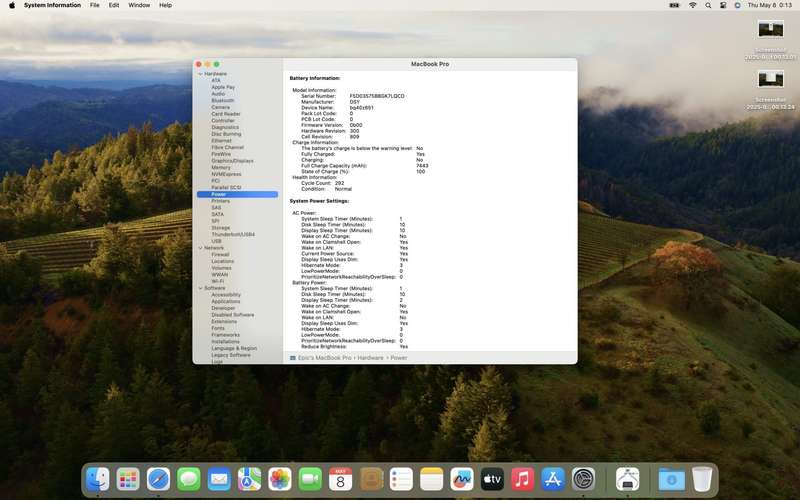
Task: Select Firewall under Network
Action: [x=220, y=255]
